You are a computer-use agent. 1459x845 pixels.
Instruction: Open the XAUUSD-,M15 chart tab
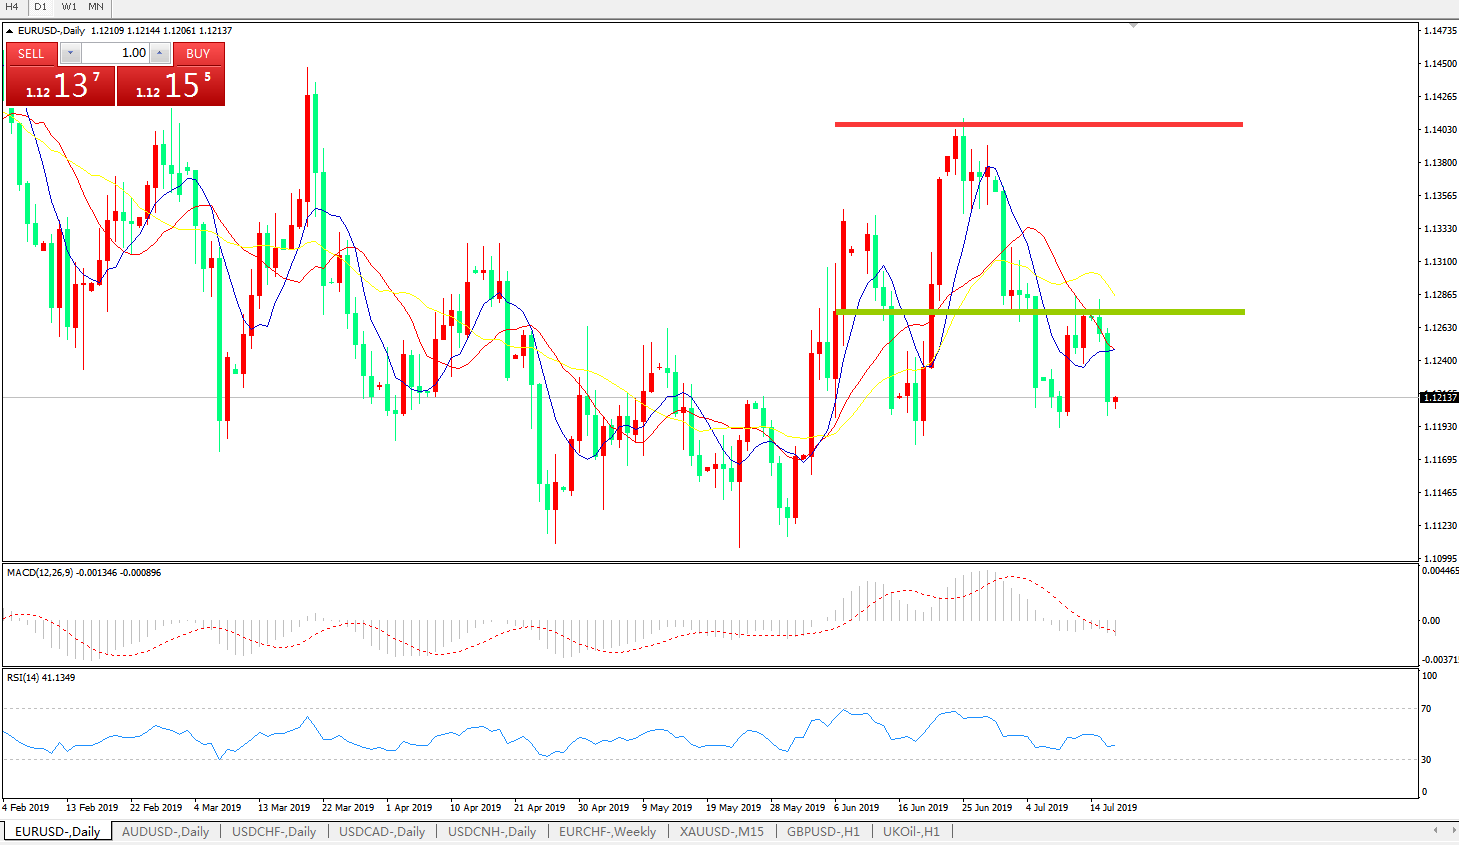pyautogui.click(x=721, y=832)
